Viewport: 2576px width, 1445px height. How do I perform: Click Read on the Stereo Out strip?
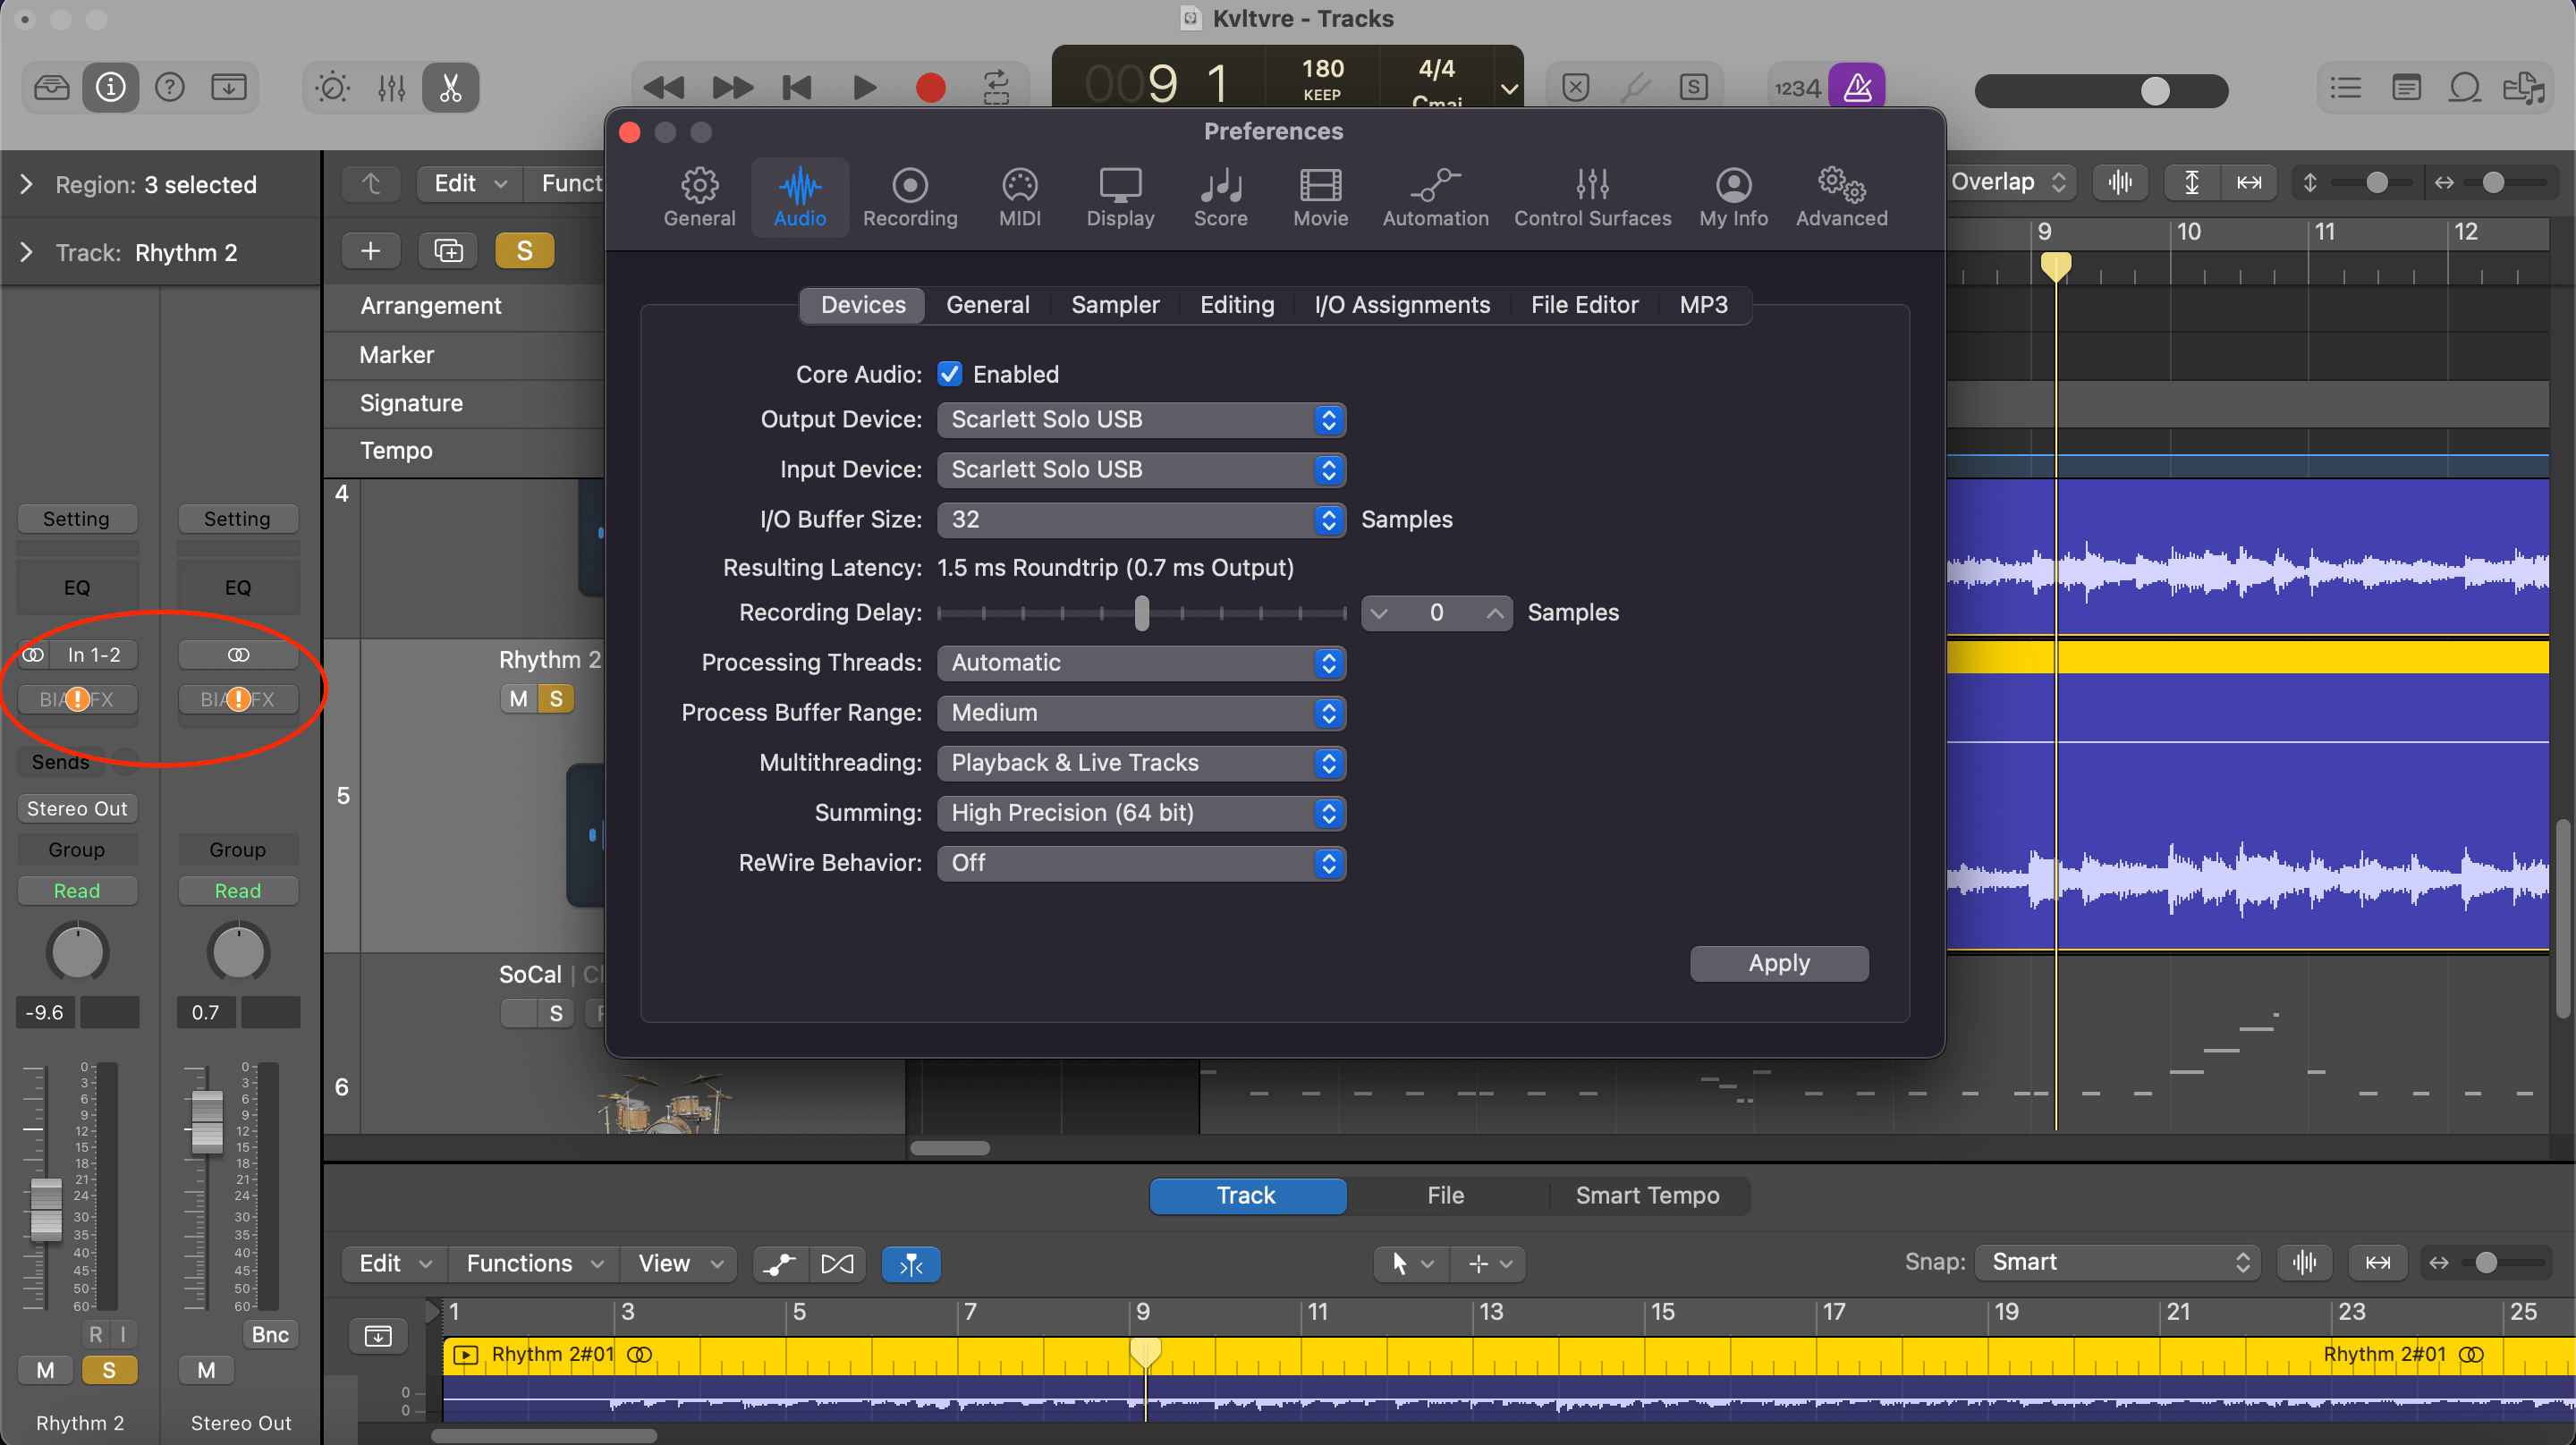click(237, 890)
